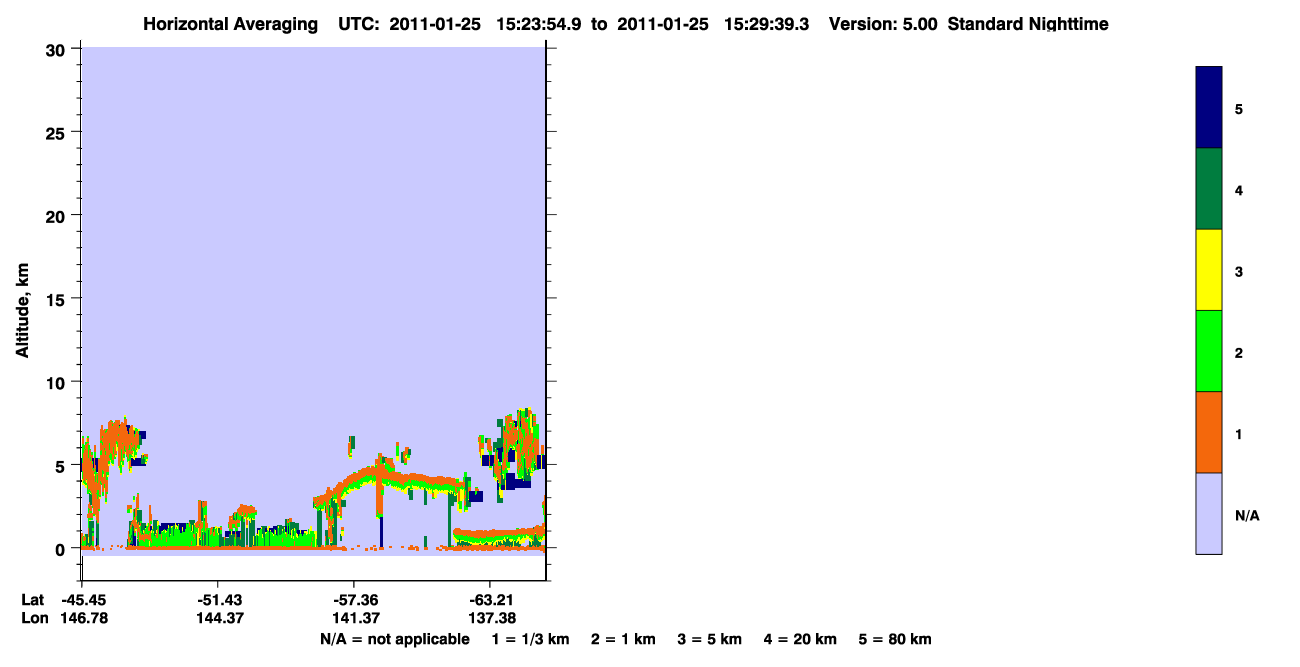The width and height of the screenshot is (1300, 667).
Task: Click the 'Lon' row label
Action: click(x=33, y=618)
